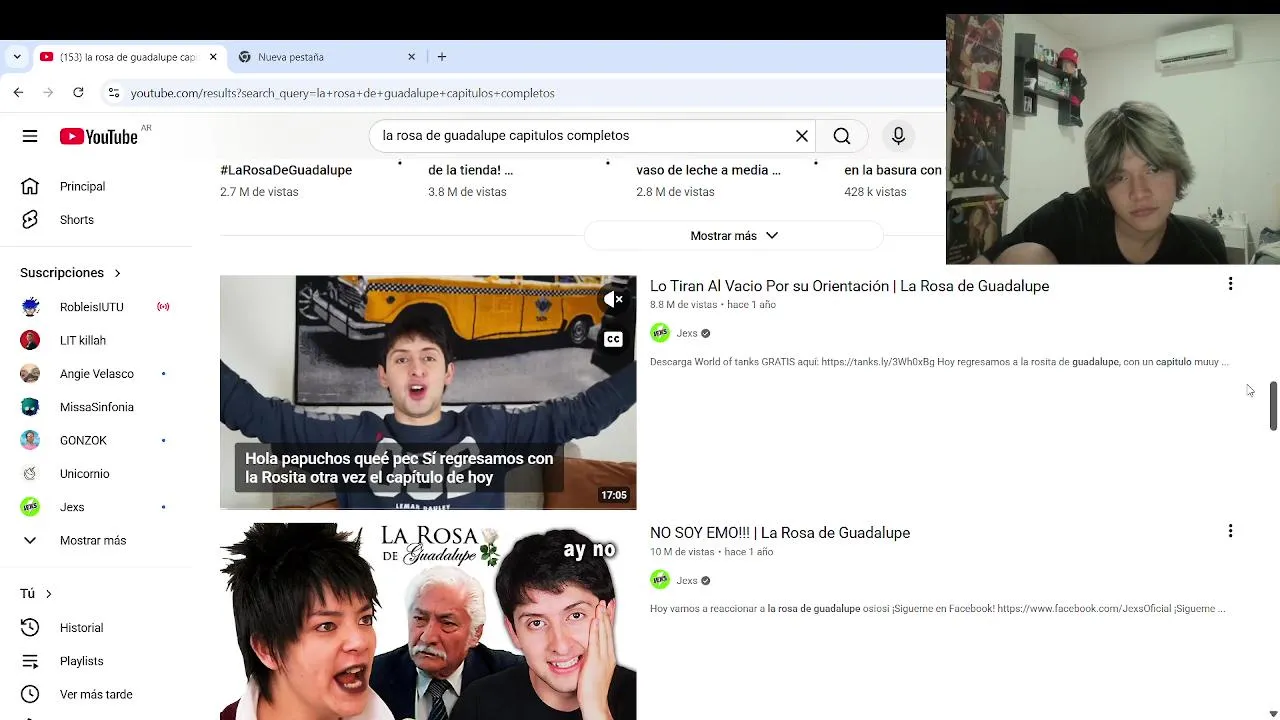The image size is (1280, 720).
Task: Open tab search dropdown arrow
Action: coord(17,57)
